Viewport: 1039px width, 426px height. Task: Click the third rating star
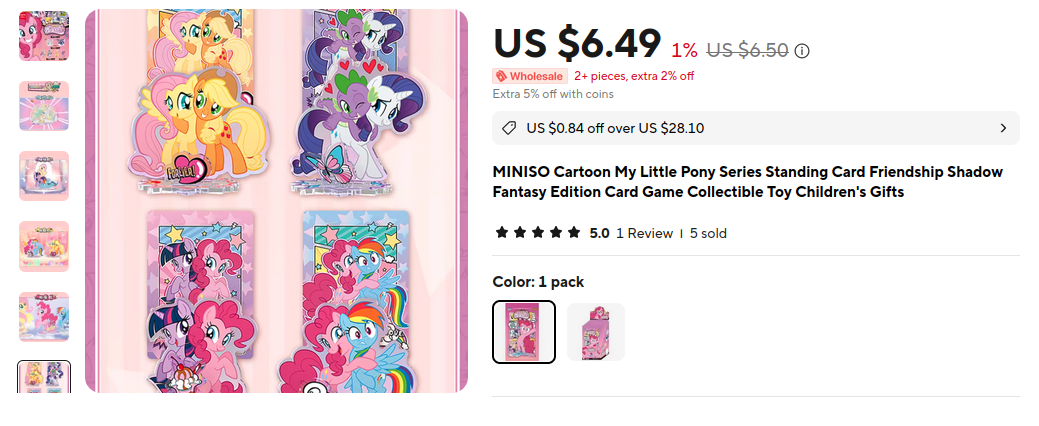538,233
